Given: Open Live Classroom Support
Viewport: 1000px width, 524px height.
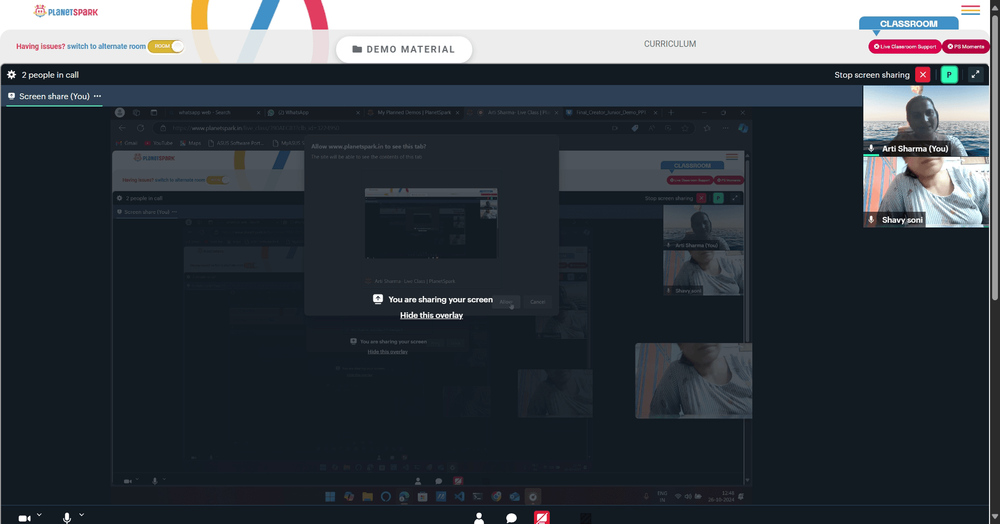Looking at the screenshot, I should click(x=904, y=47).
